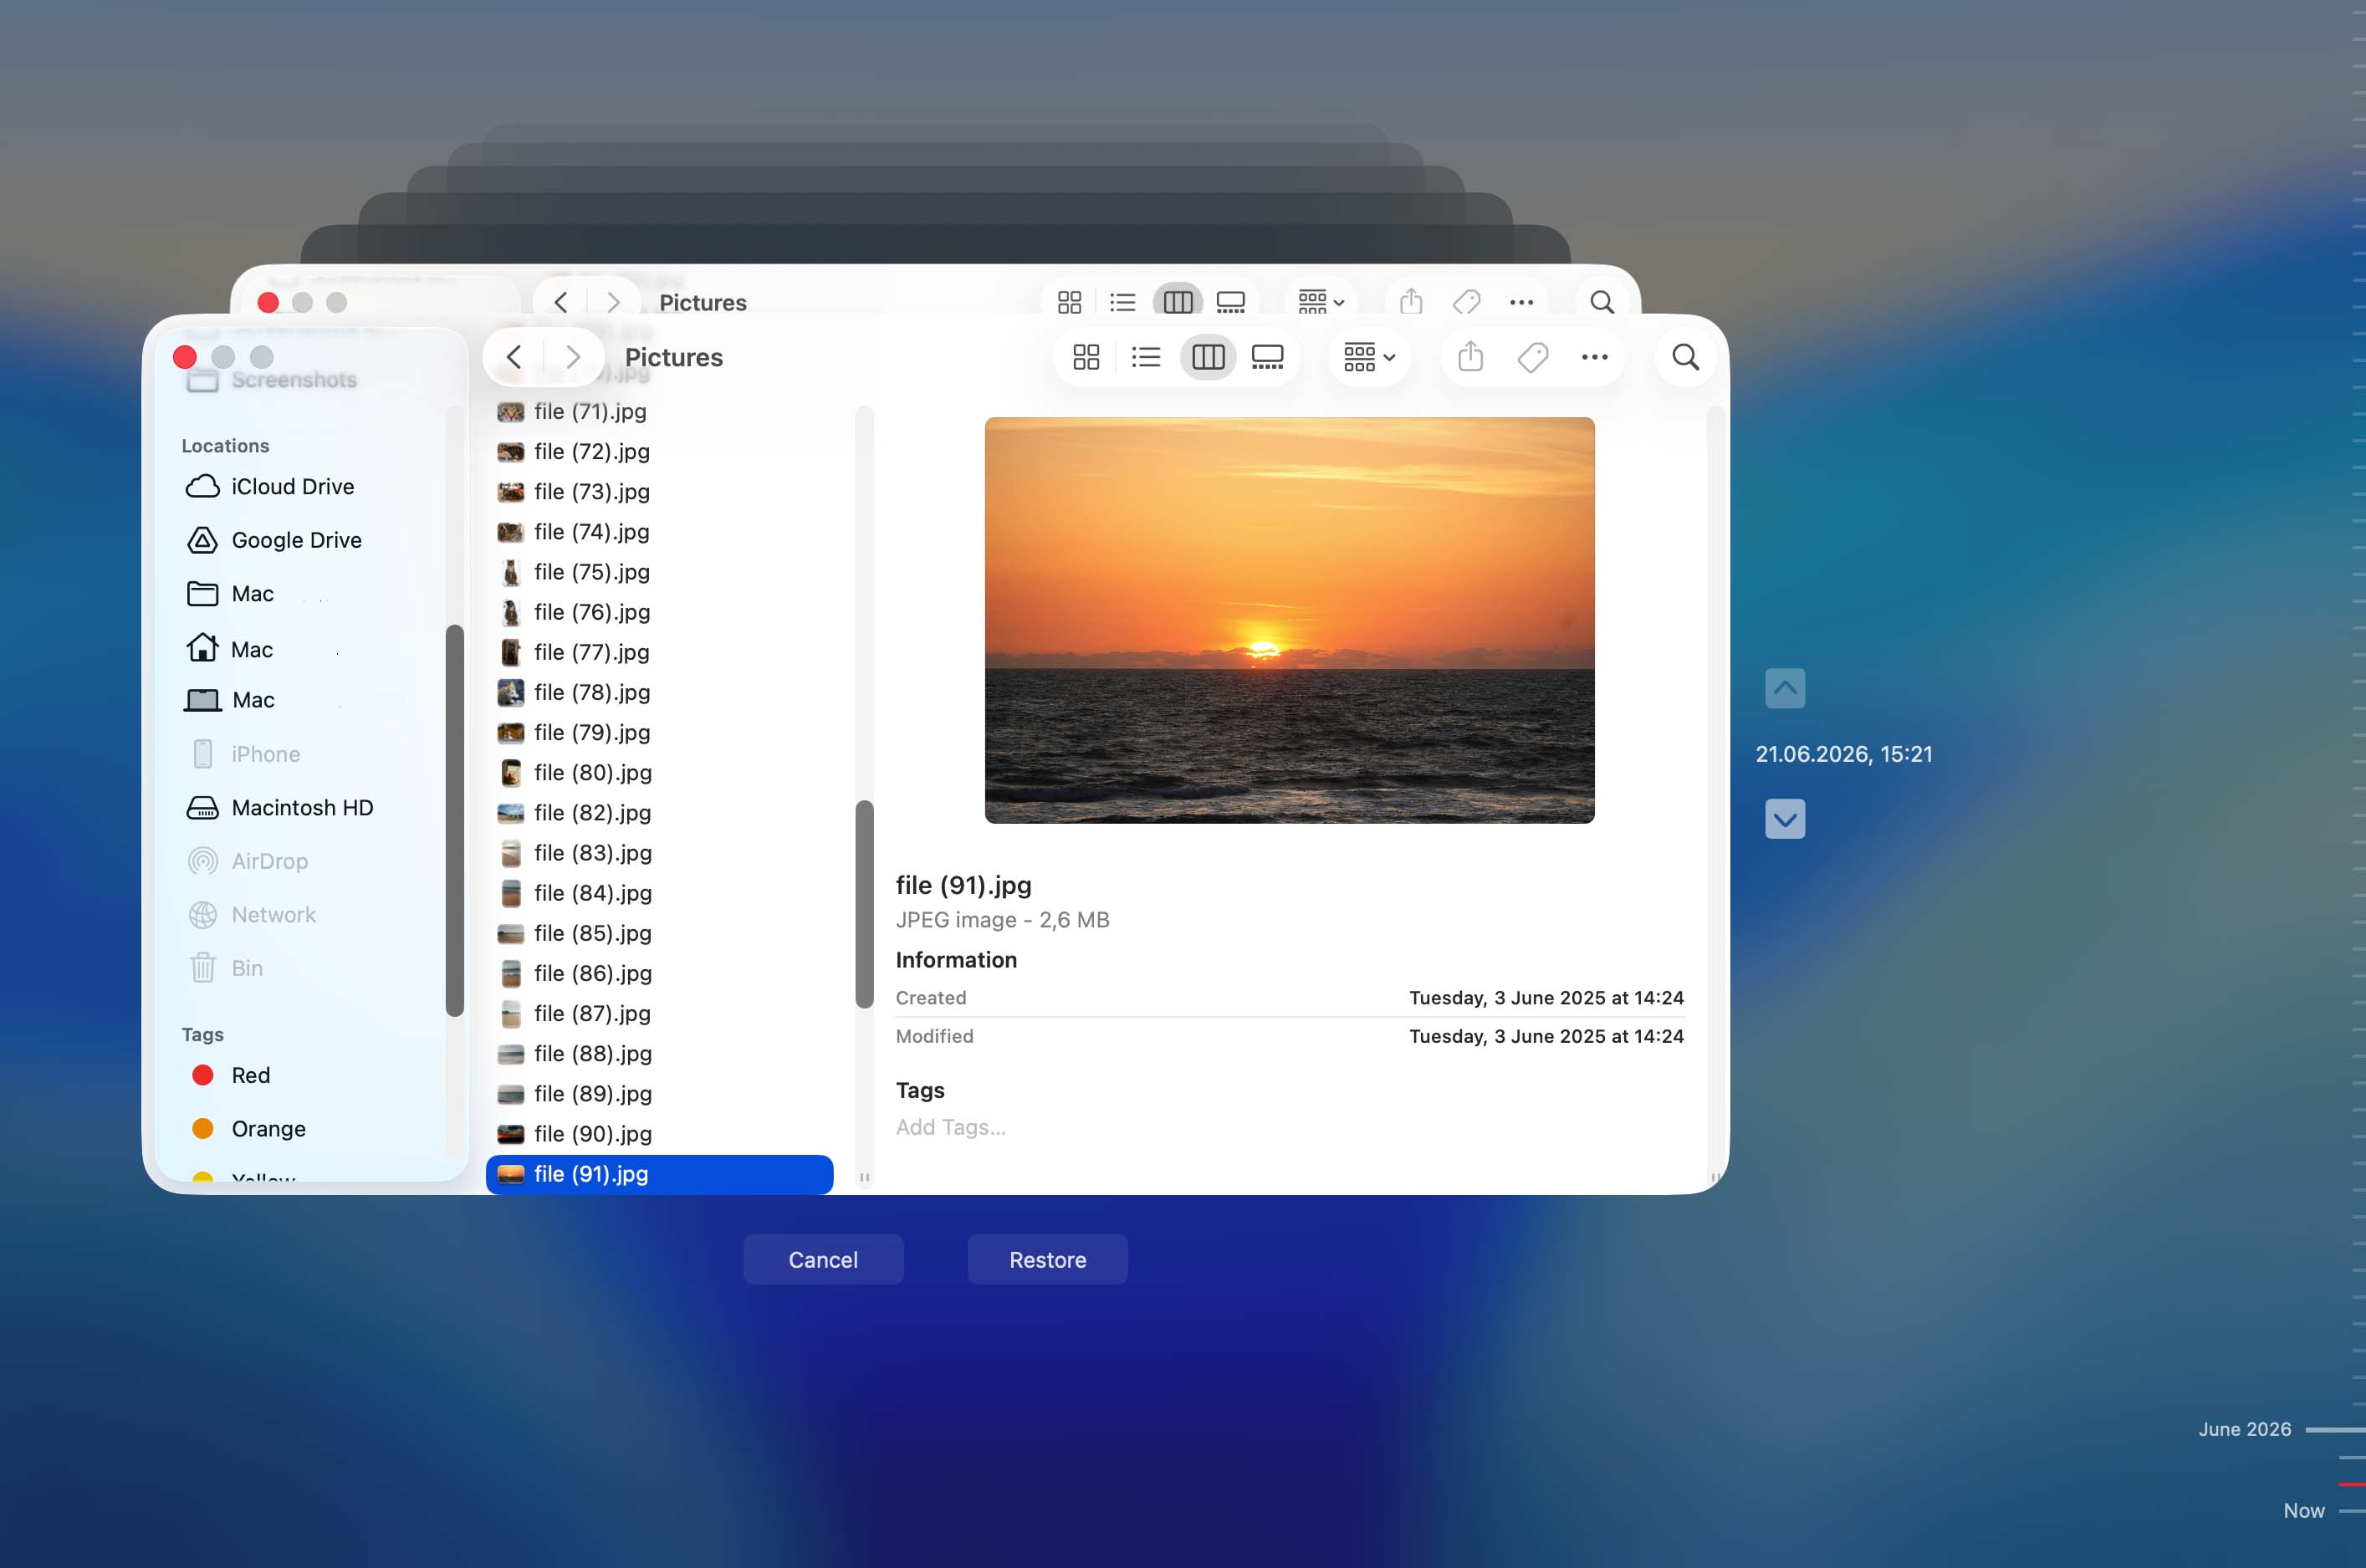Filter by Red tag
This screenshot has height=1568, width=2366.
click(x=230, y=1075)
